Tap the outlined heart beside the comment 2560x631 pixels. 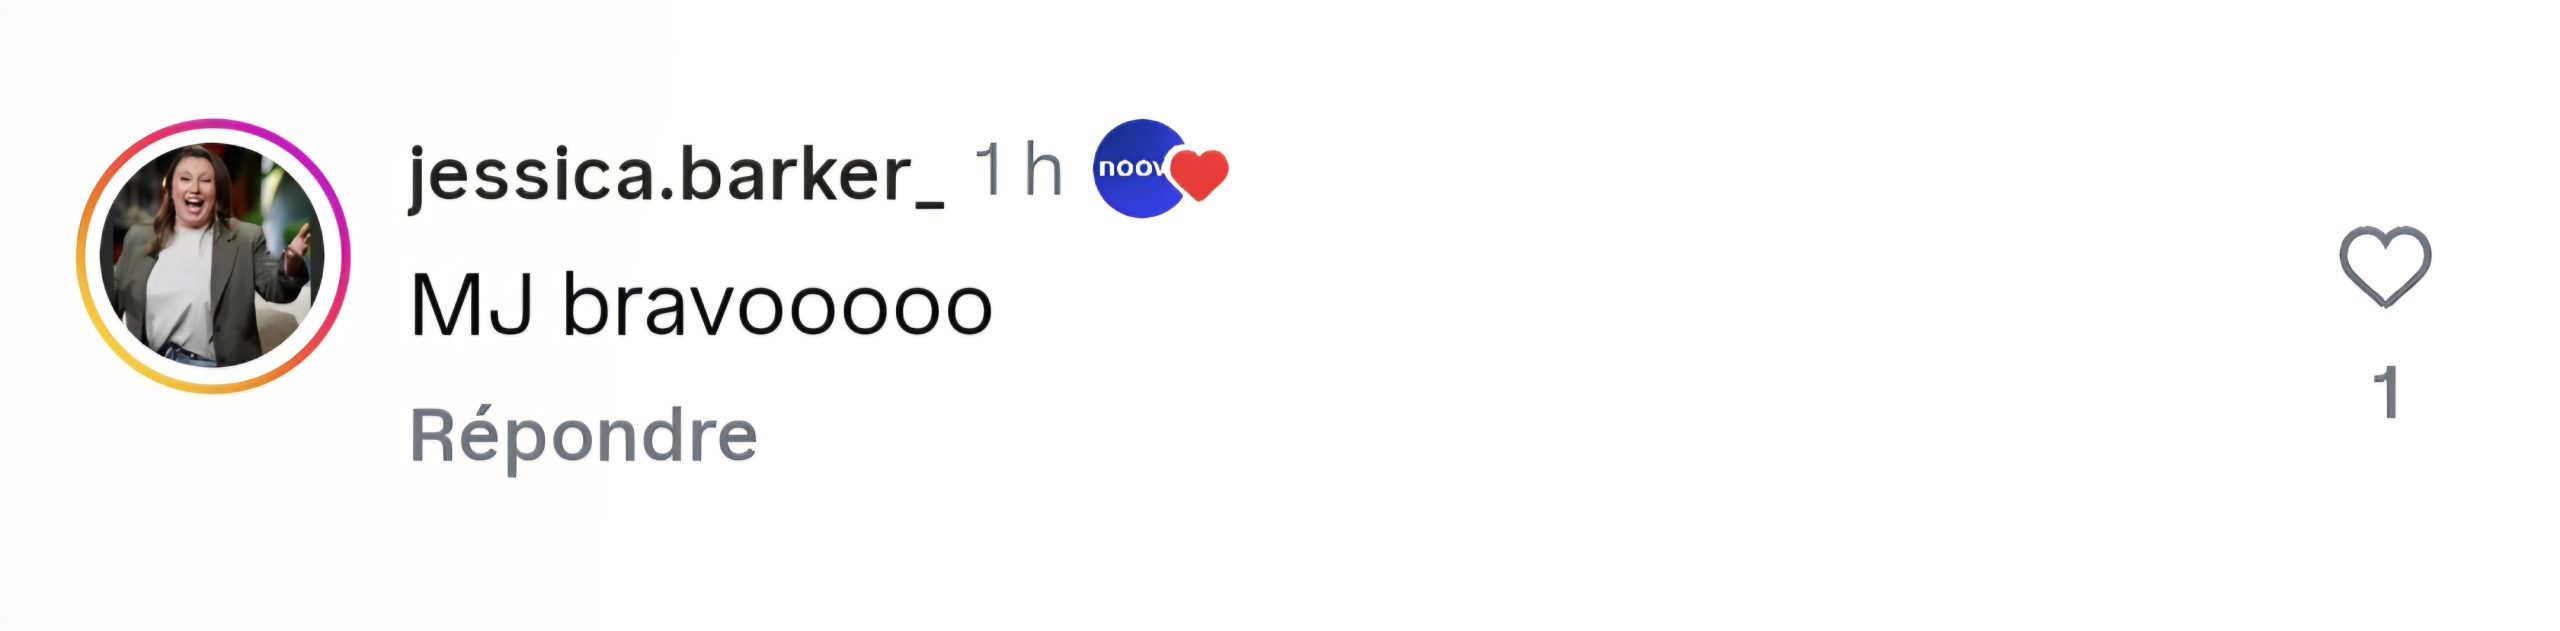(x=2384, y=266)
